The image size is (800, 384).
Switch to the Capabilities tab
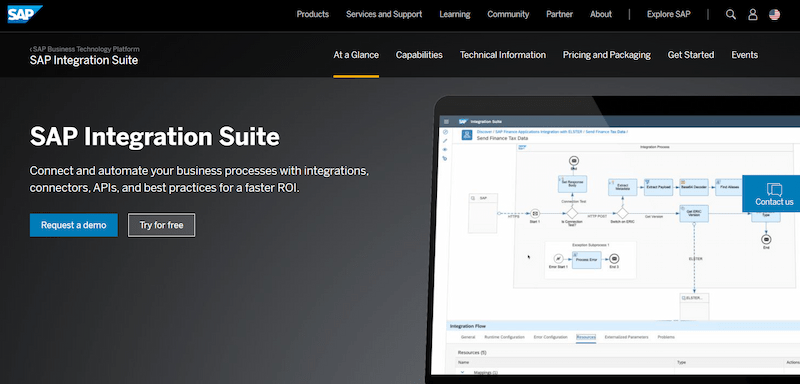click(x=419, y=55)
